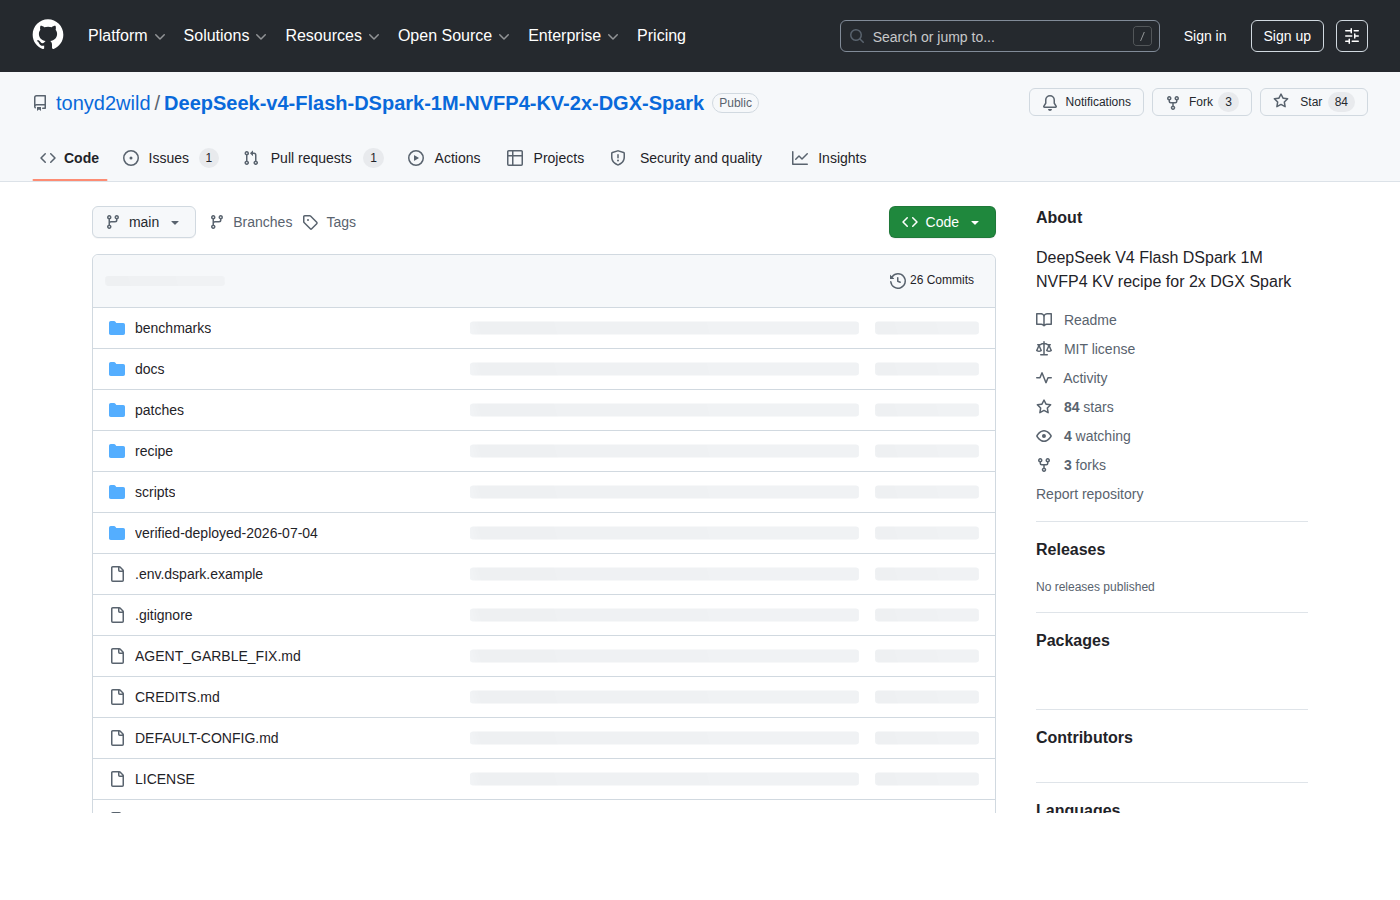
Task: View the Branches list
Action: tap(251, 222)
